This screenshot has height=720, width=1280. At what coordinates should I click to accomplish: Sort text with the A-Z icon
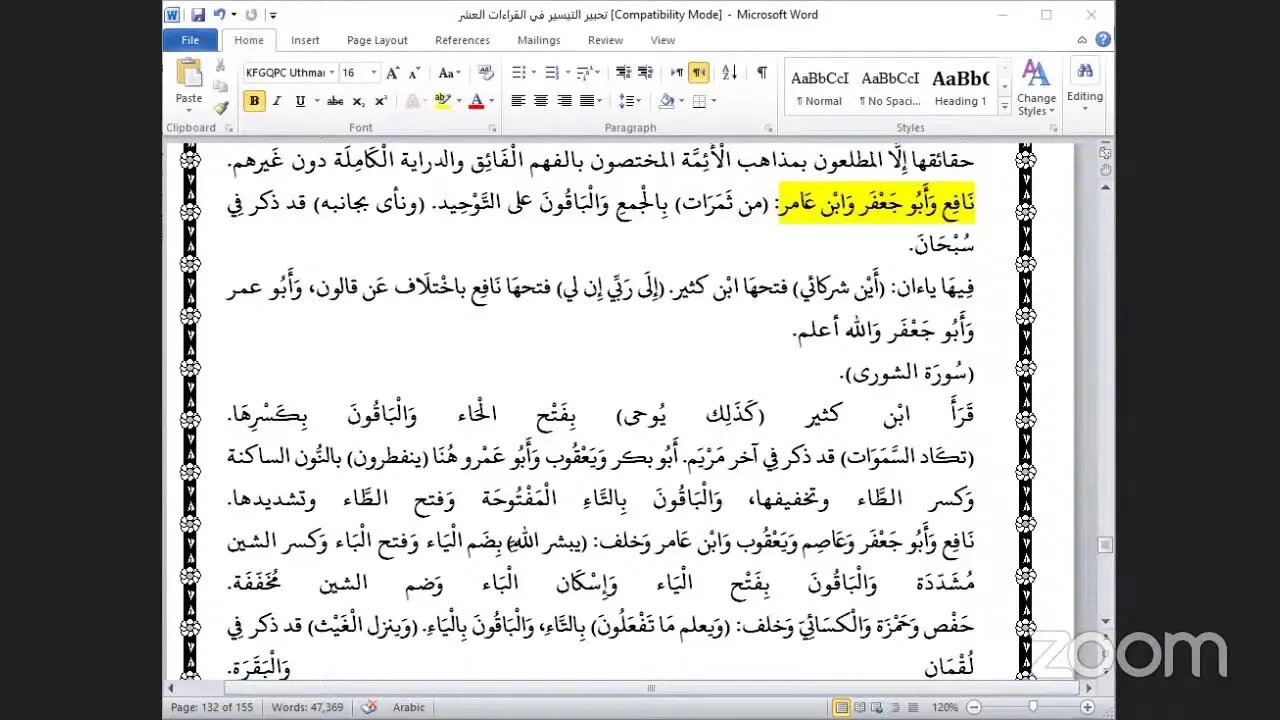pyautogui.click(x=730, y=72)
